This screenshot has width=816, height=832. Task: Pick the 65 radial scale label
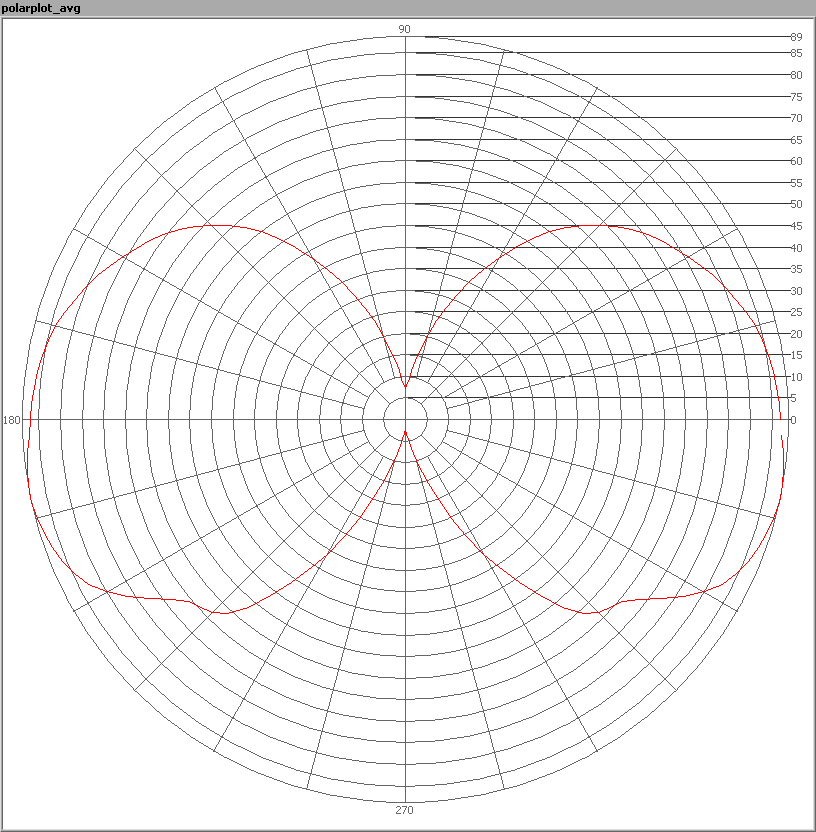796,140
